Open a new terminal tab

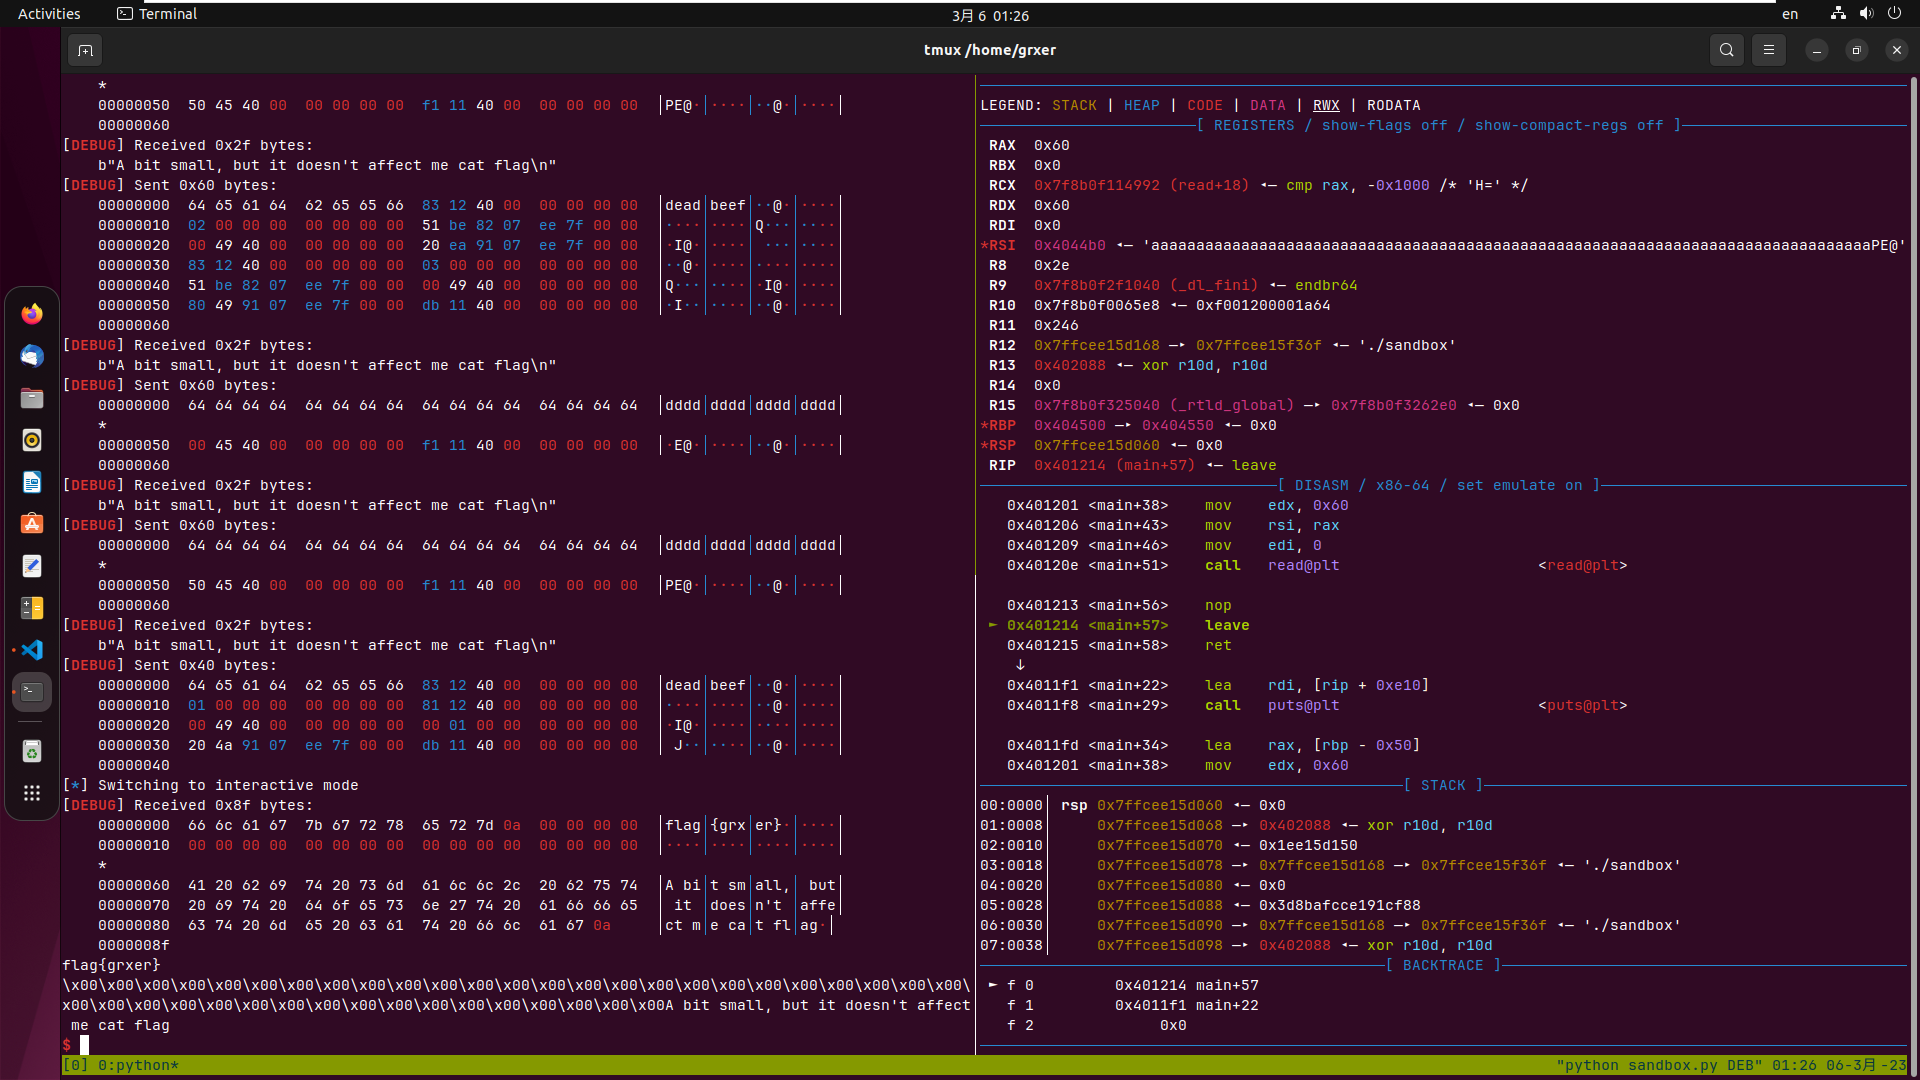point(85,50)
